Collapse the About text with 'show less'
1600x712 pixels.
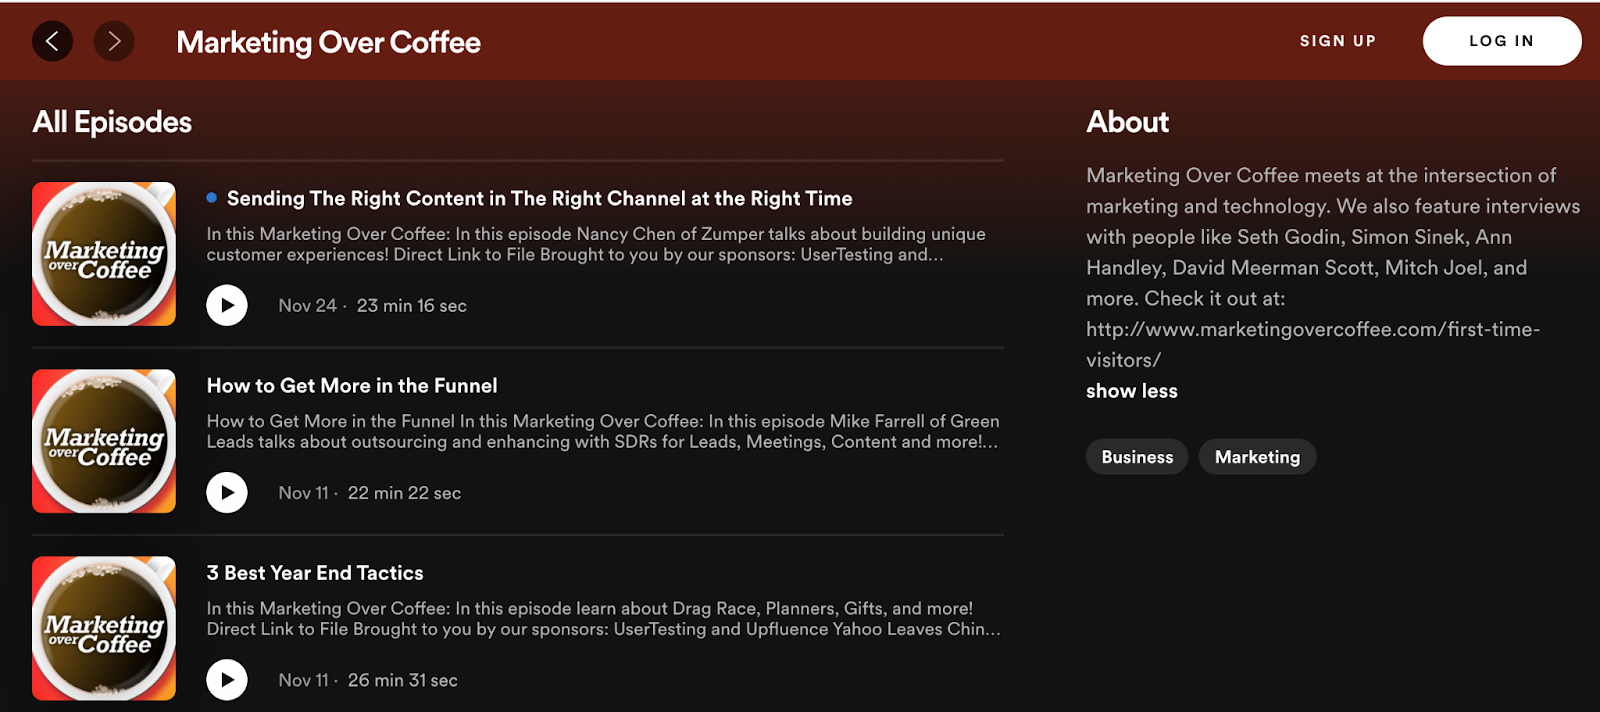coord(1132,391)
